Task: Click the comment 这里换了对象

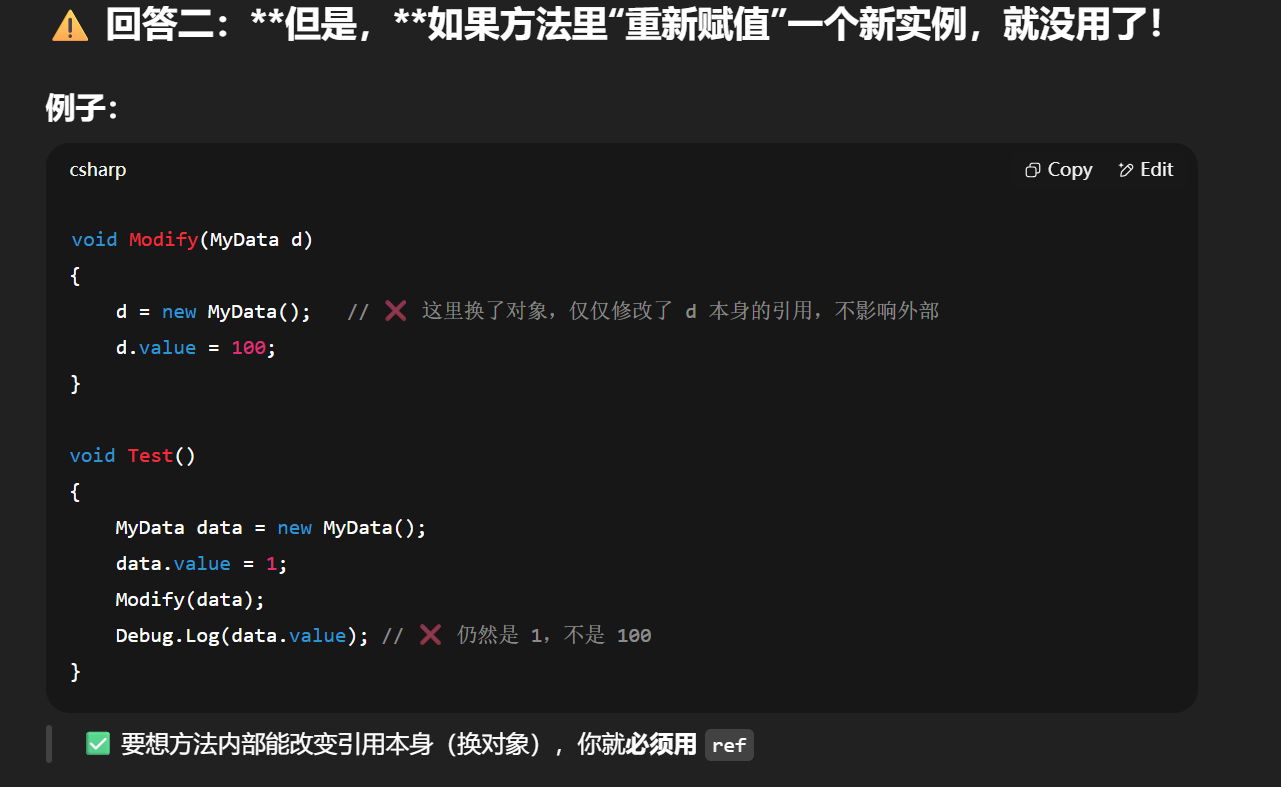Action: pos(485,311)
